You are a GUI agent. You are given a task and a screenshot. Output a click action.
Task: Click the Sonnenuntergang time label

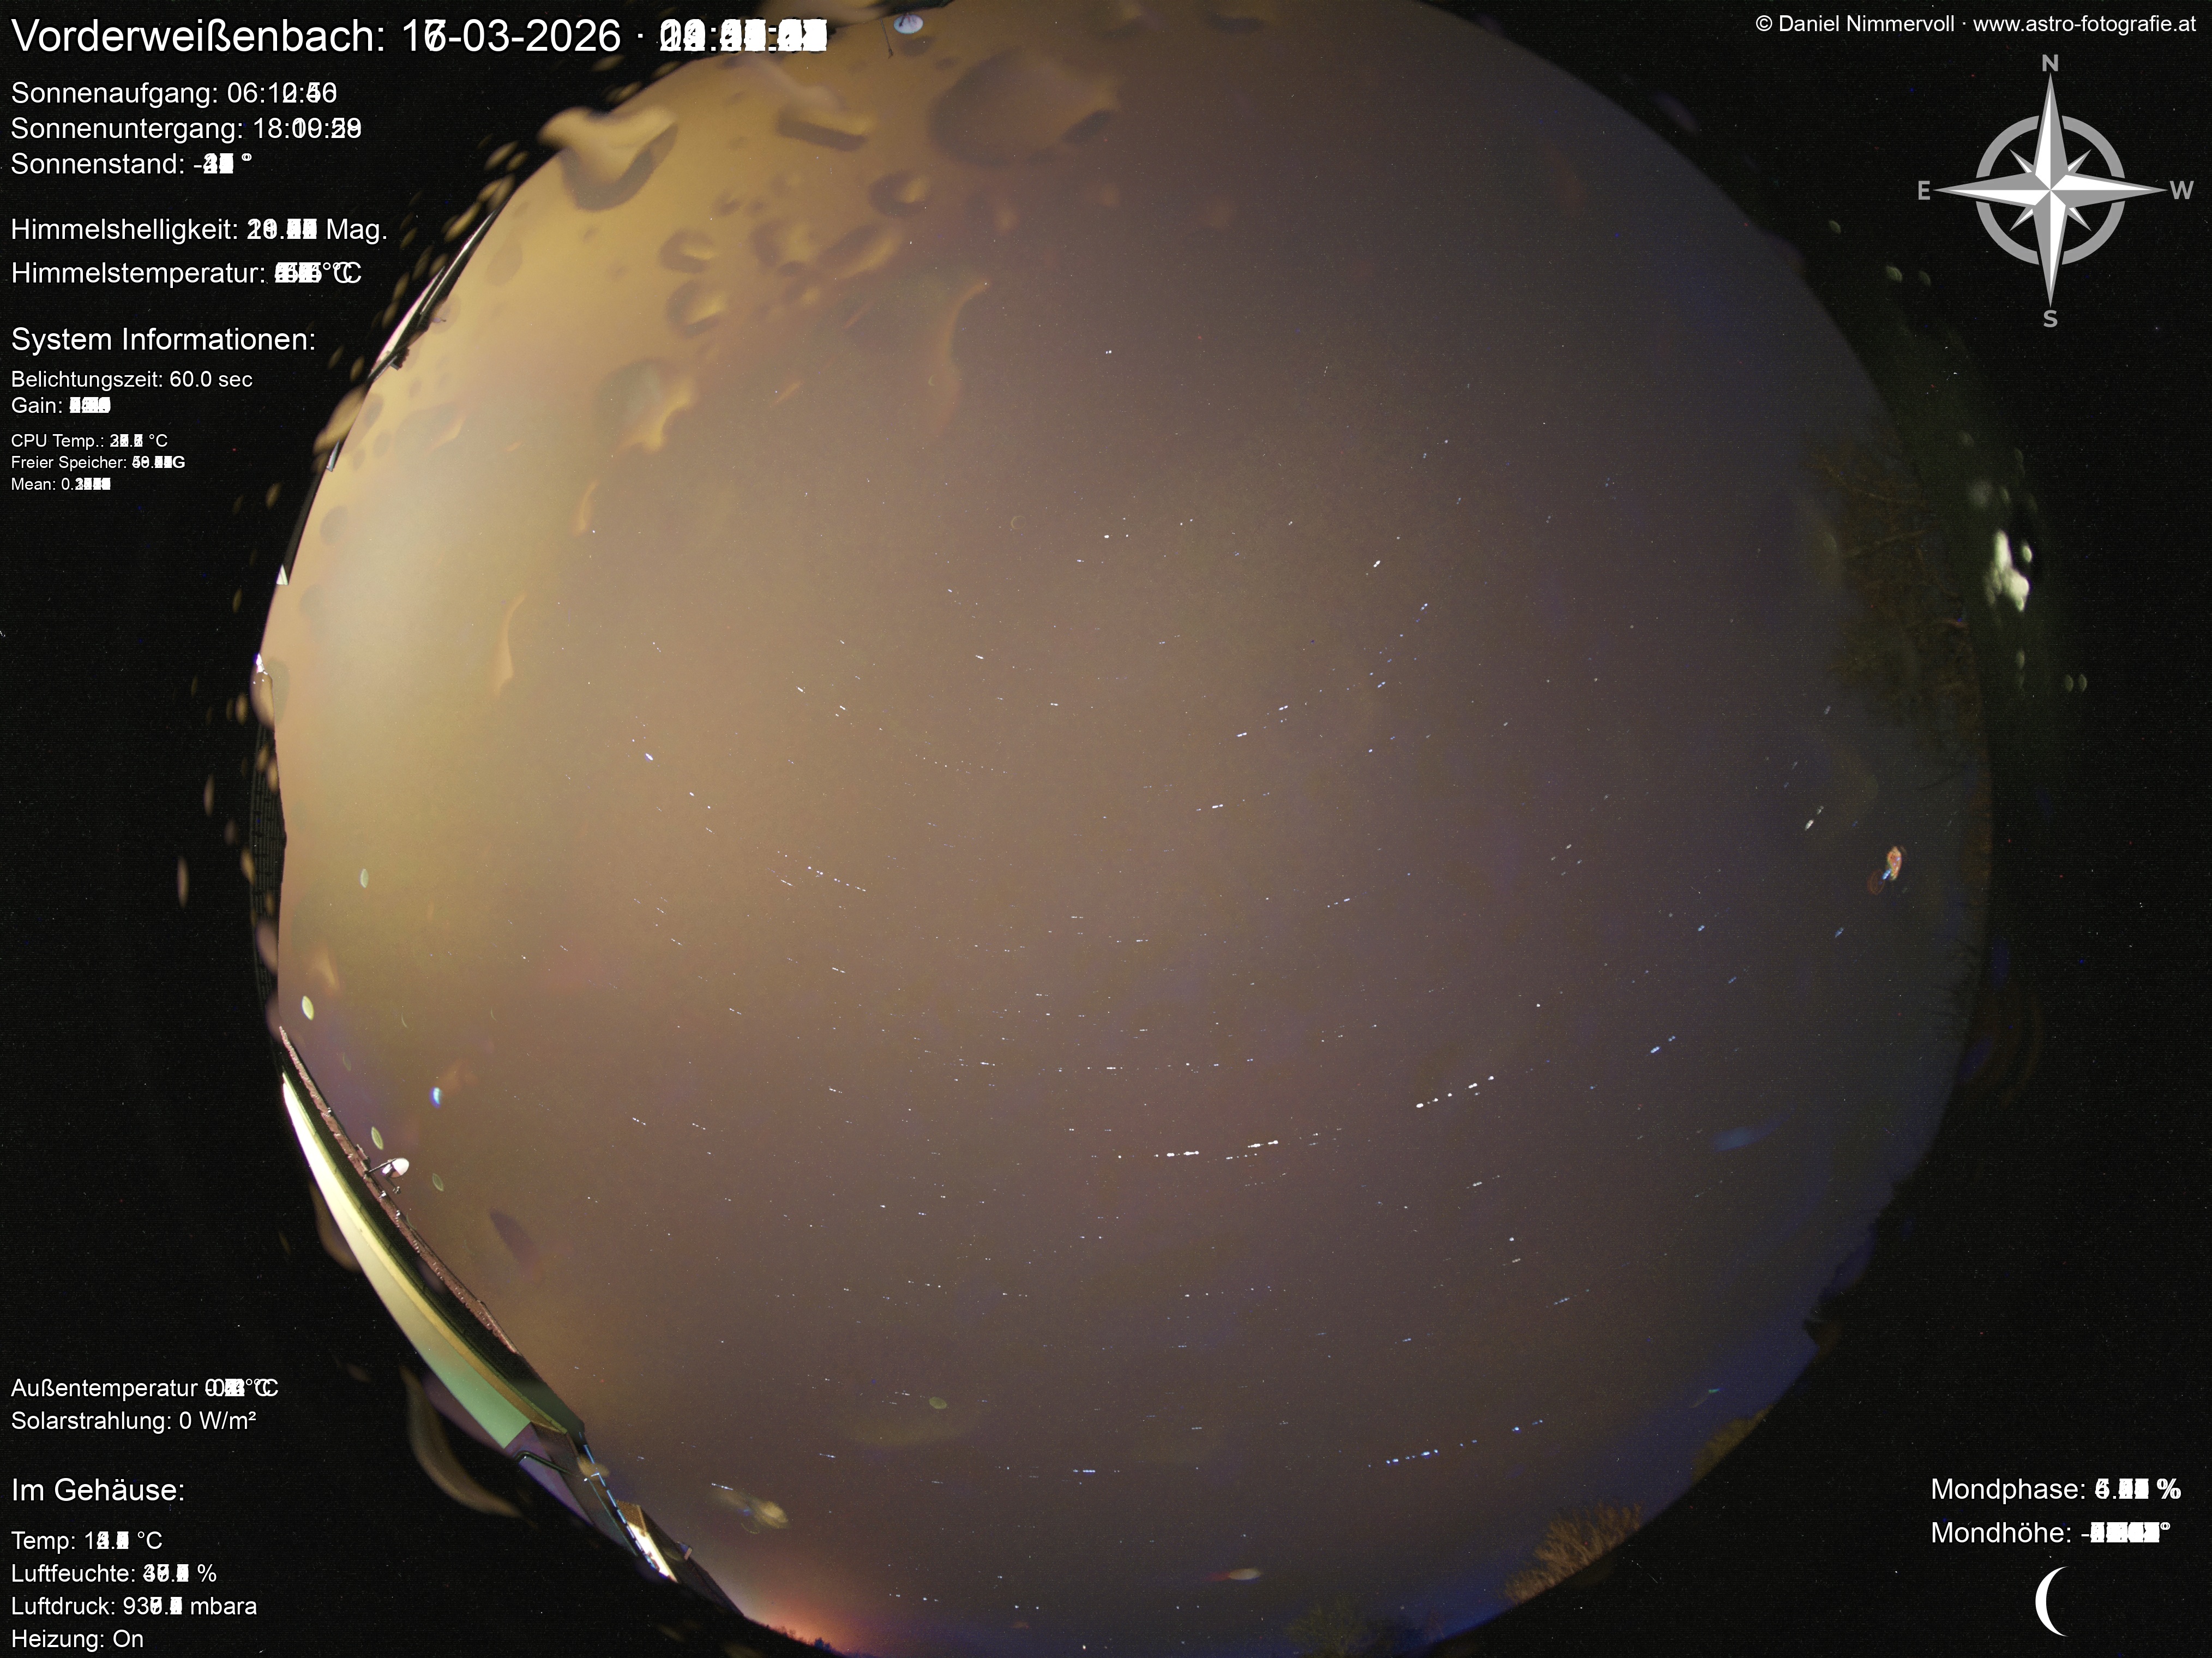[185, 129]
